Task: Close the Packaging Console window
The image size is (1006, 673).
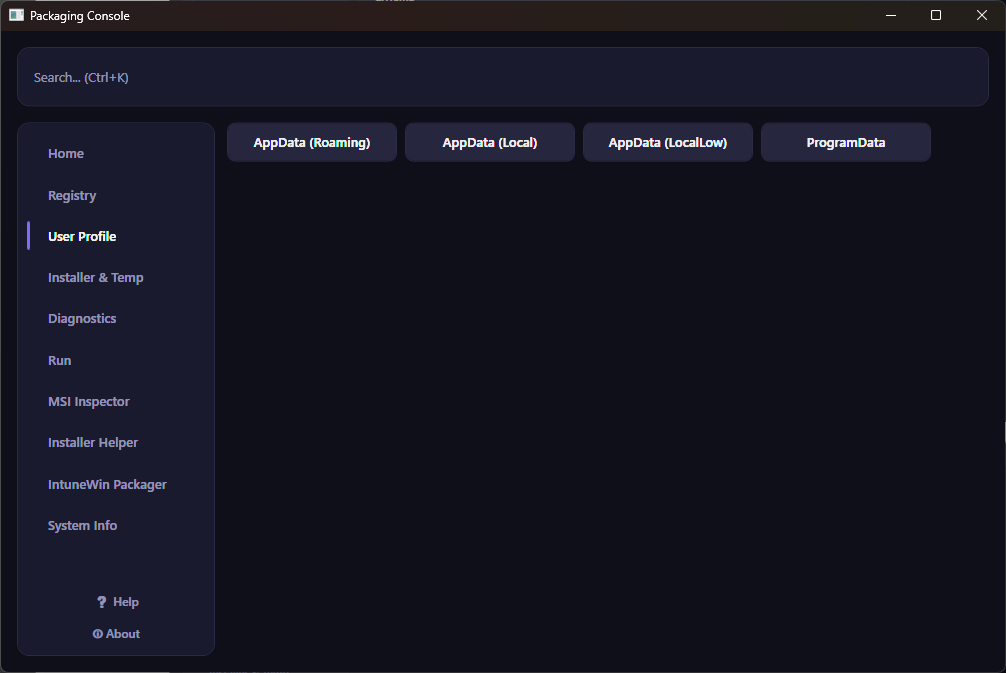Action: pyautogui.click(x=982, y=15)
